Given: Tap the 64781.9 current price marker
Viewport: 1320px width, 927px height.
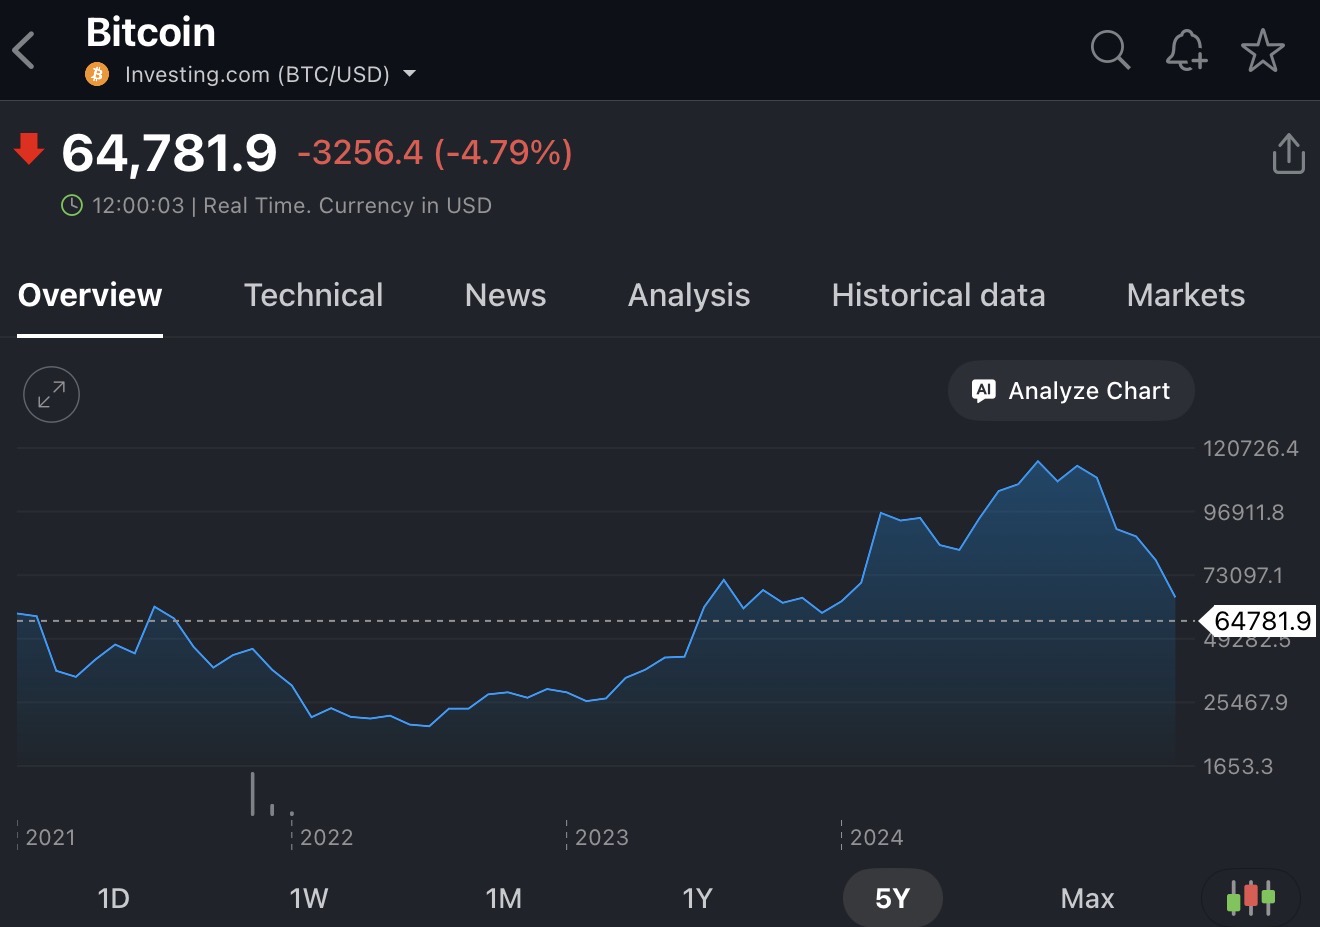Looking at the screenshot, I should tap(1260, 621).
